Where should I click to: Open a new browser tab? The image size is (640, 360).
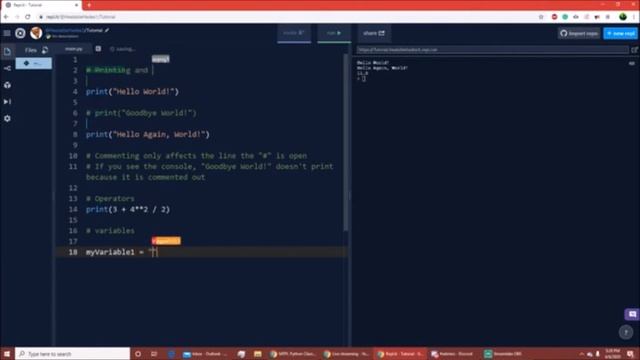(89, 5)
